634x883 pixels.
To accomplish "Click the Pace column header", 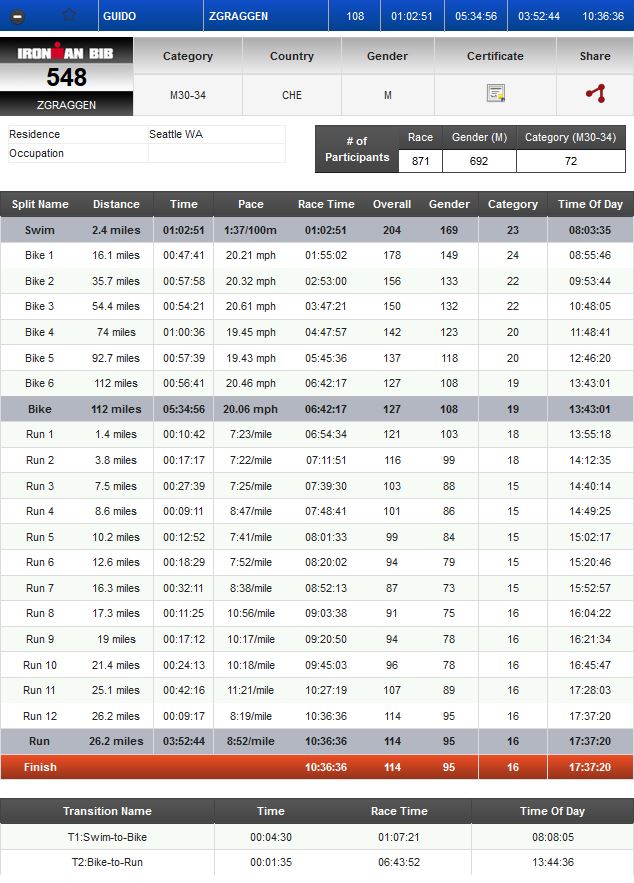I will pyautogui.click(x=251, y=204).
